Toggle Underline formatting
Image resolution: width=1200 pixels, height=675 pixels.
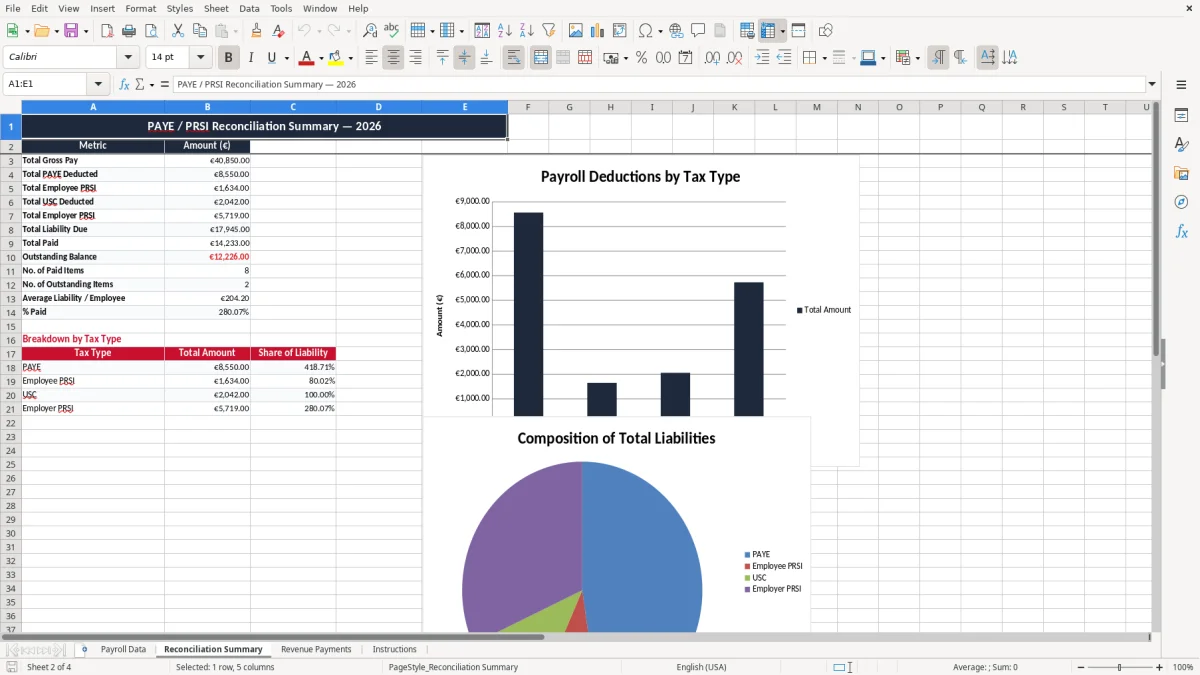point(271,58)
